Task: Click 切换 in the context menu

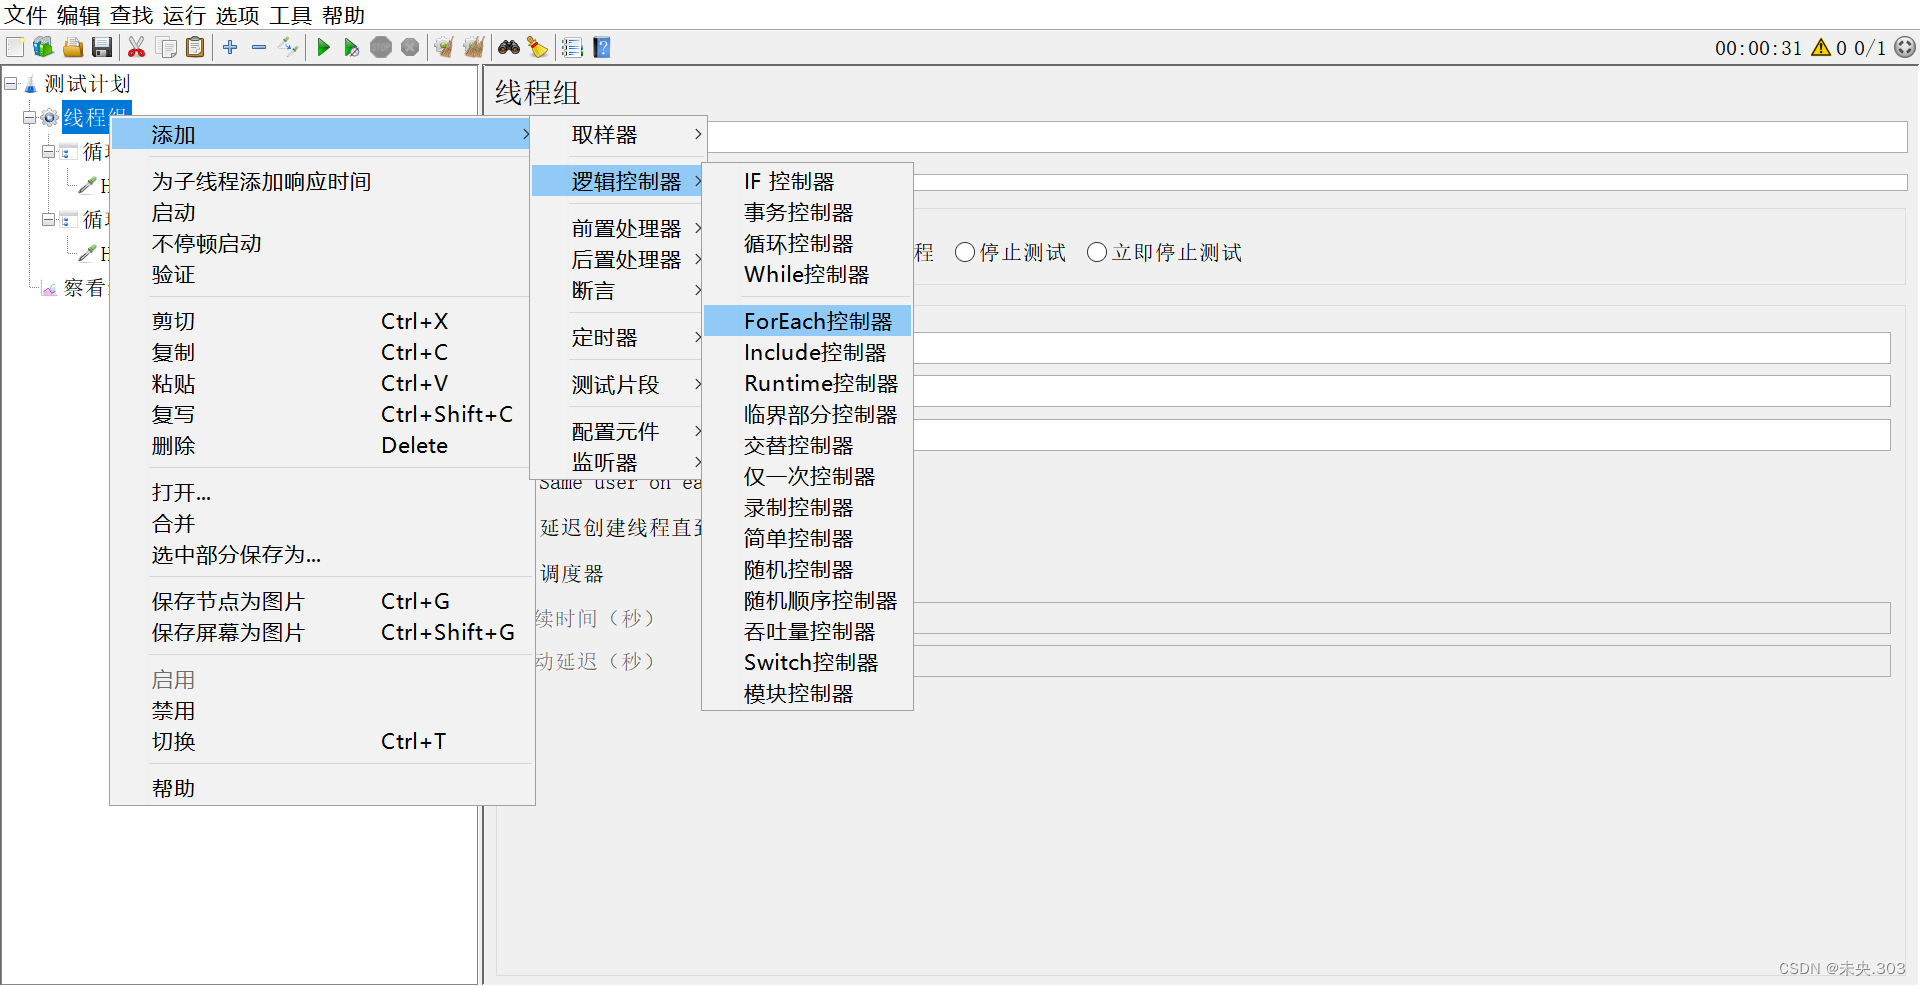Action: [x=322, y=741]
